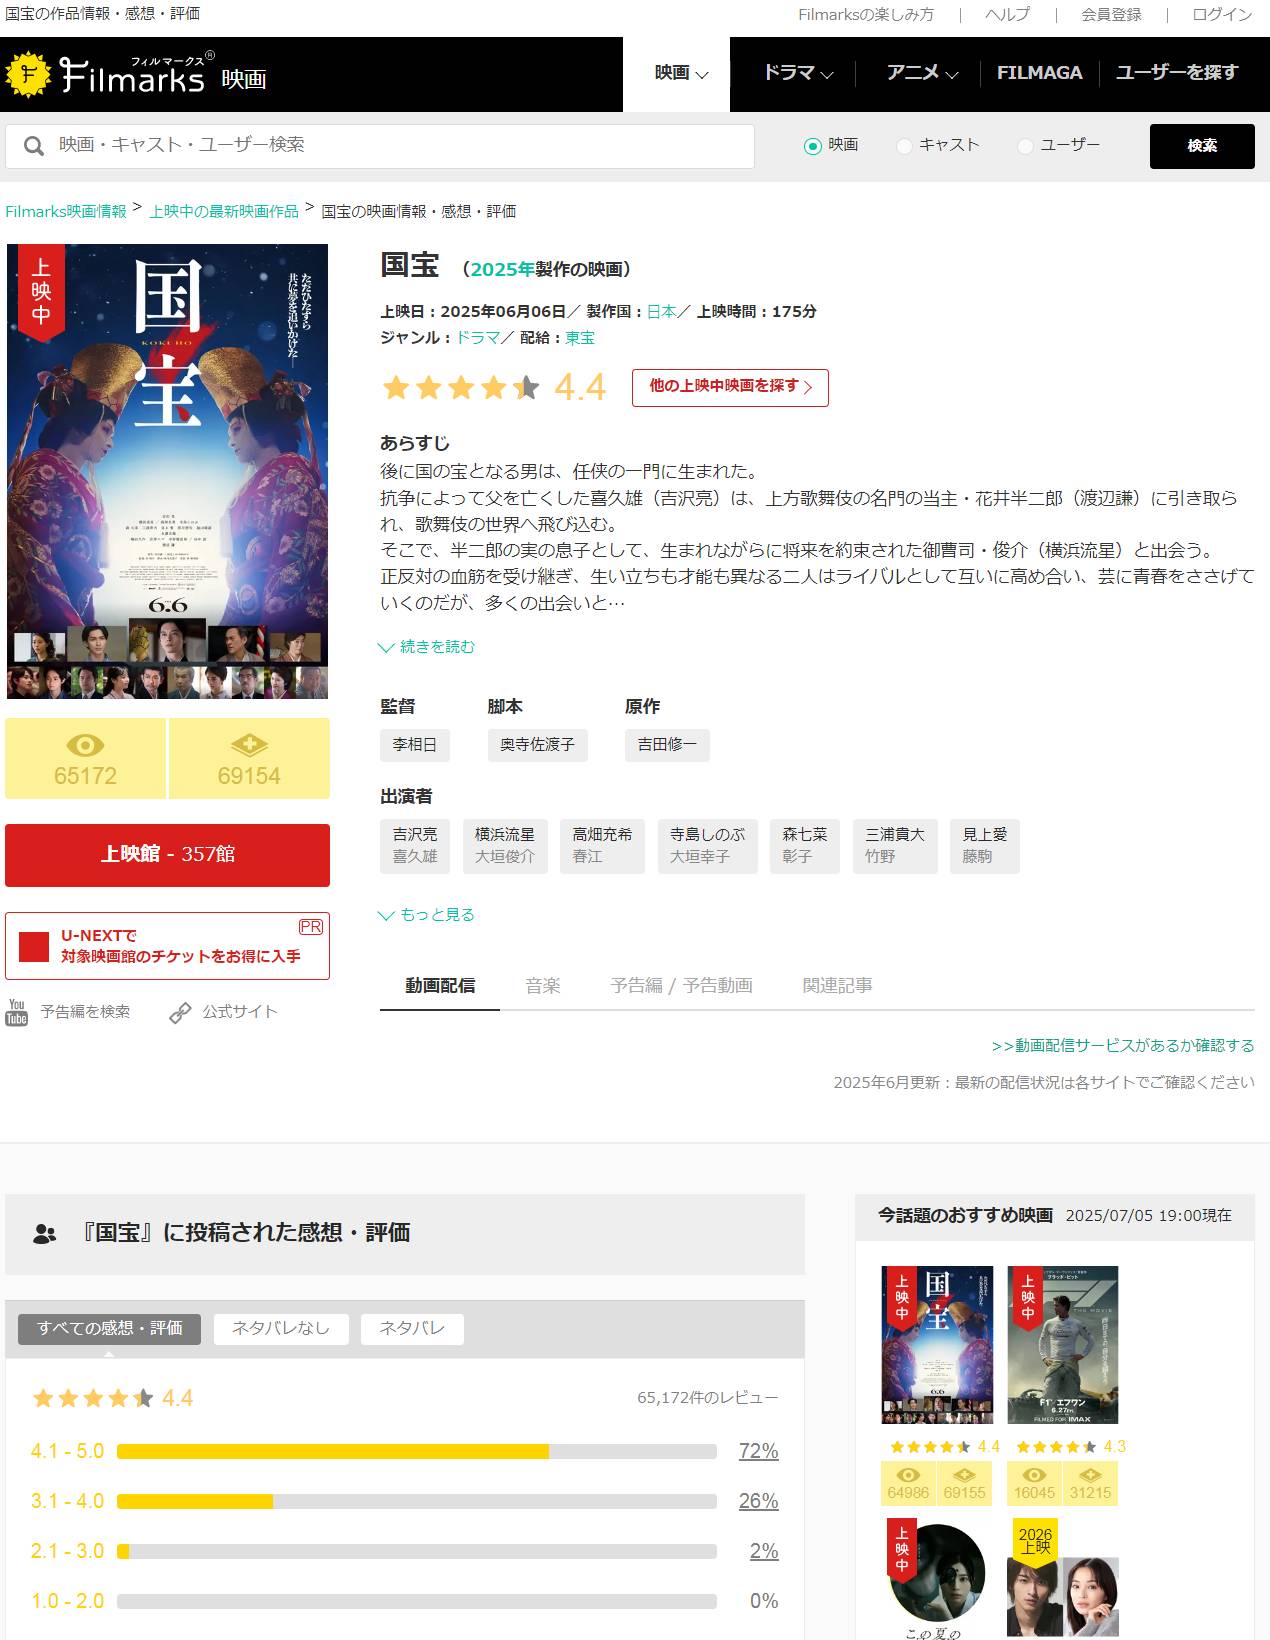1270x1640 pixels.
Task: Click the Filmarks sunflower logo icon
Action: pos(27,74)
